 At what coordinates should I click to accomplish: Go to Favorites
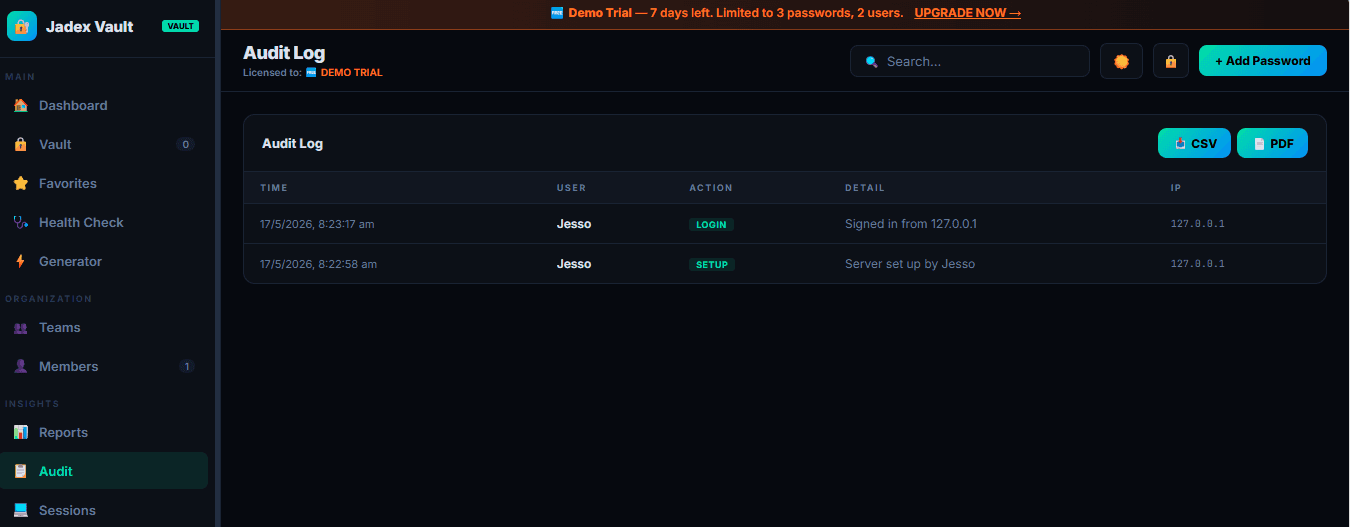point(106,183)
